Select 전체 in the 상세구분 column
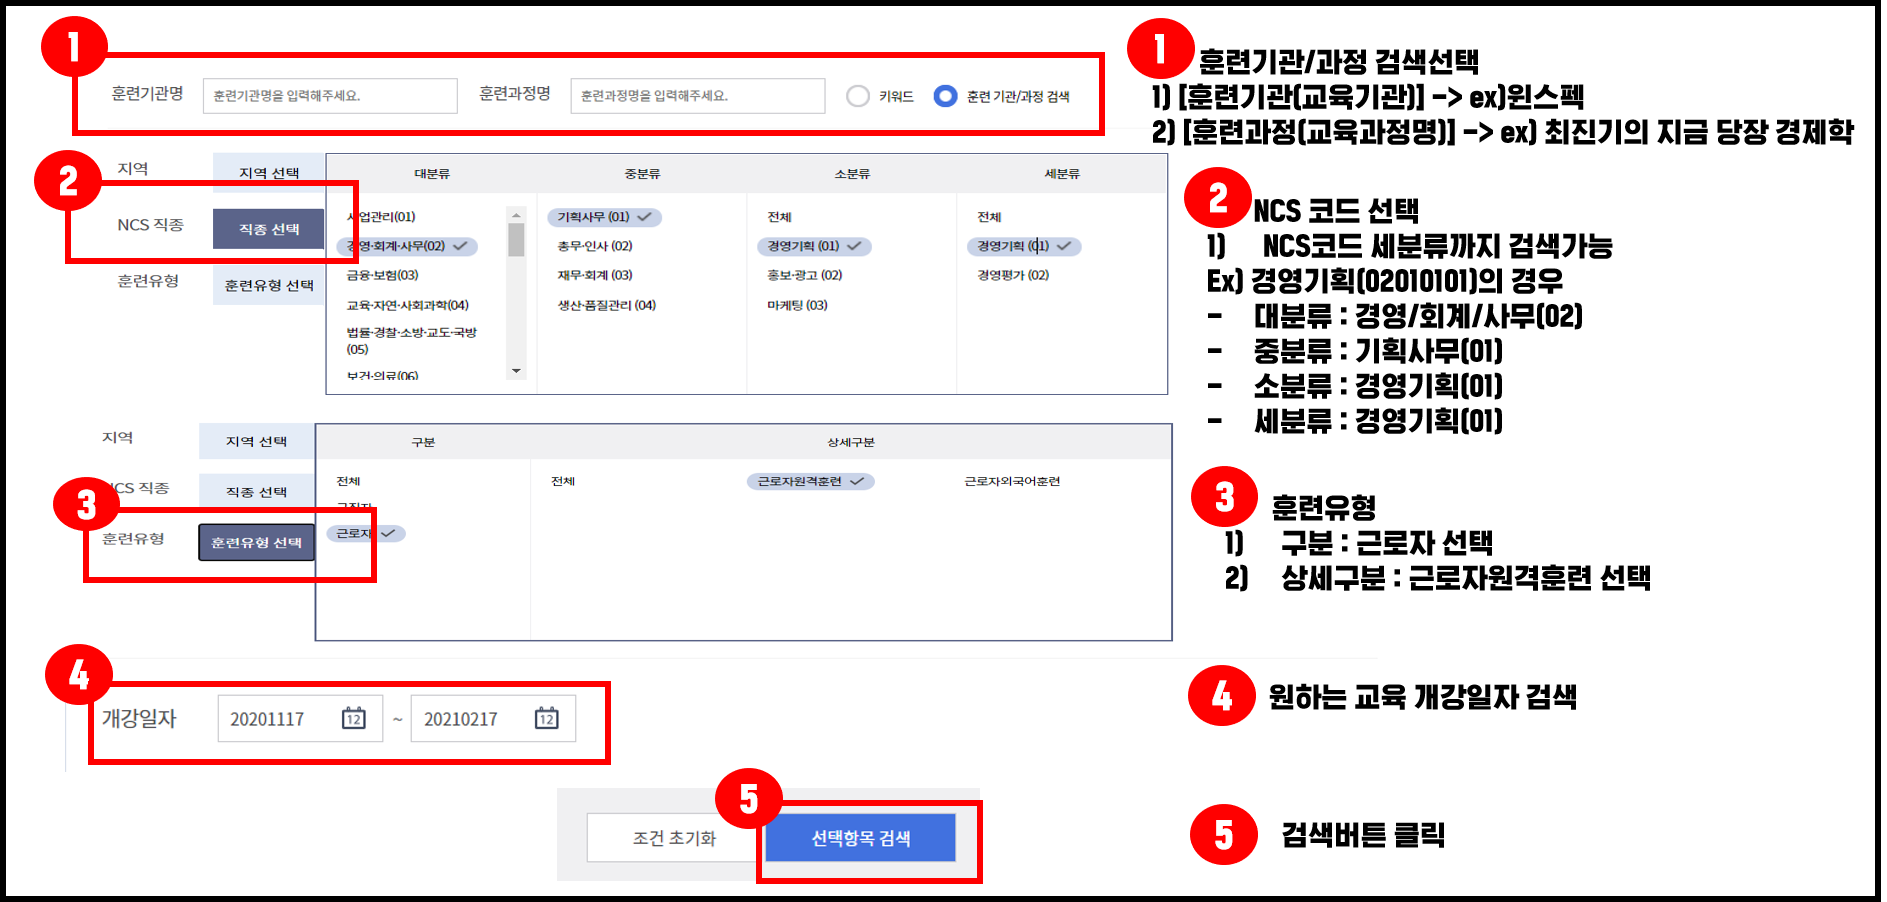1887x902 pixels. pyautogui.click(x=563, y=481)
